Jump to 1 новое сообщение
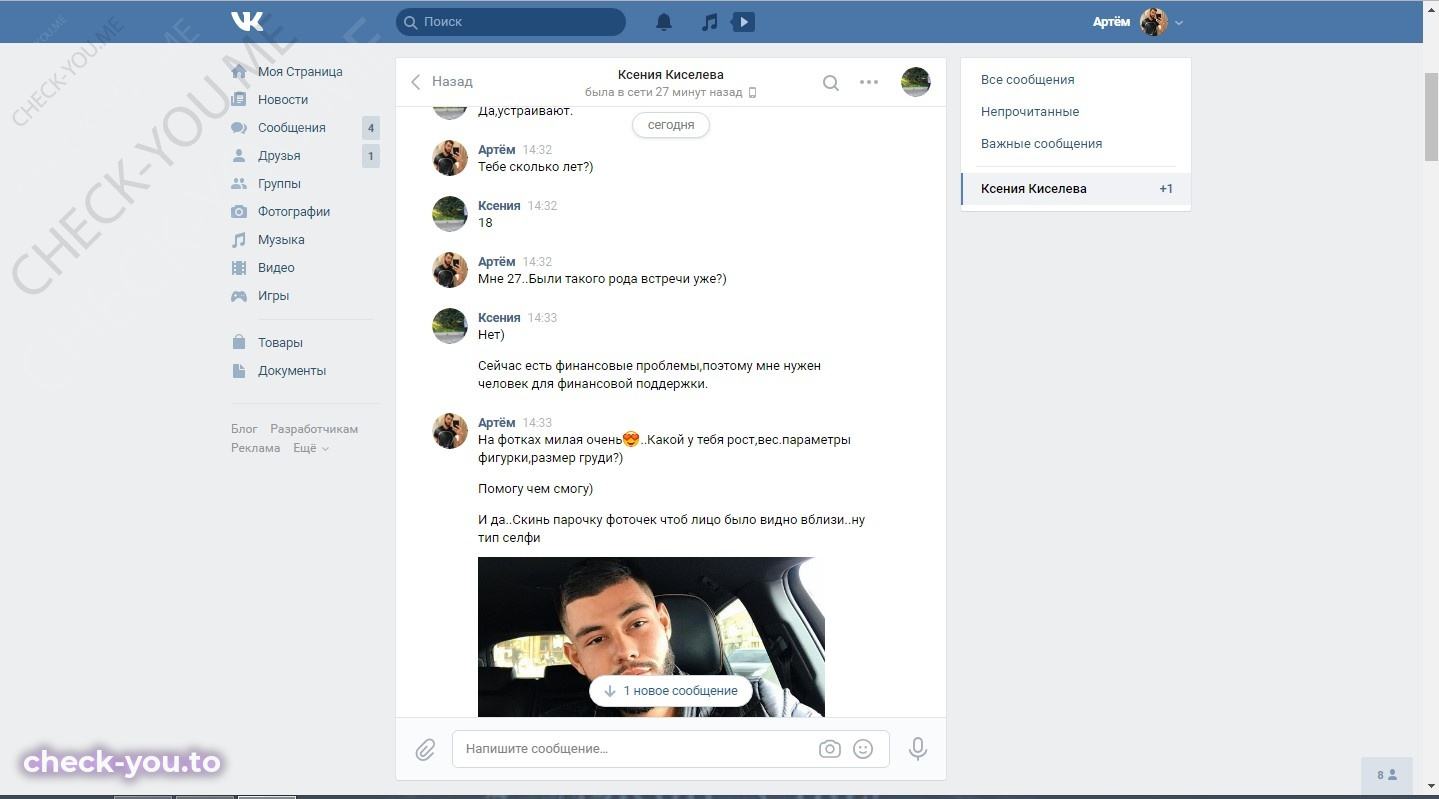This screenshot has width=1439, height=799. [671, 691]
